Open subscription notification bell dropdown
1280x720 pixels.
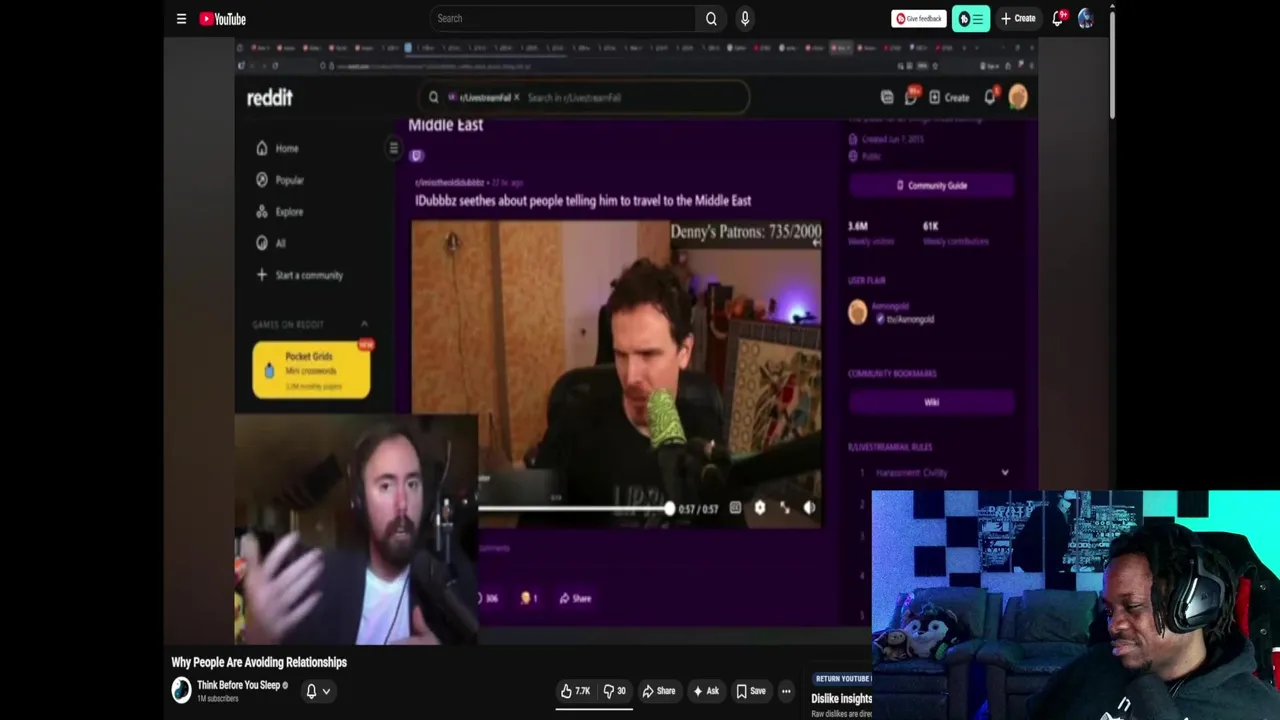[318, 691]
